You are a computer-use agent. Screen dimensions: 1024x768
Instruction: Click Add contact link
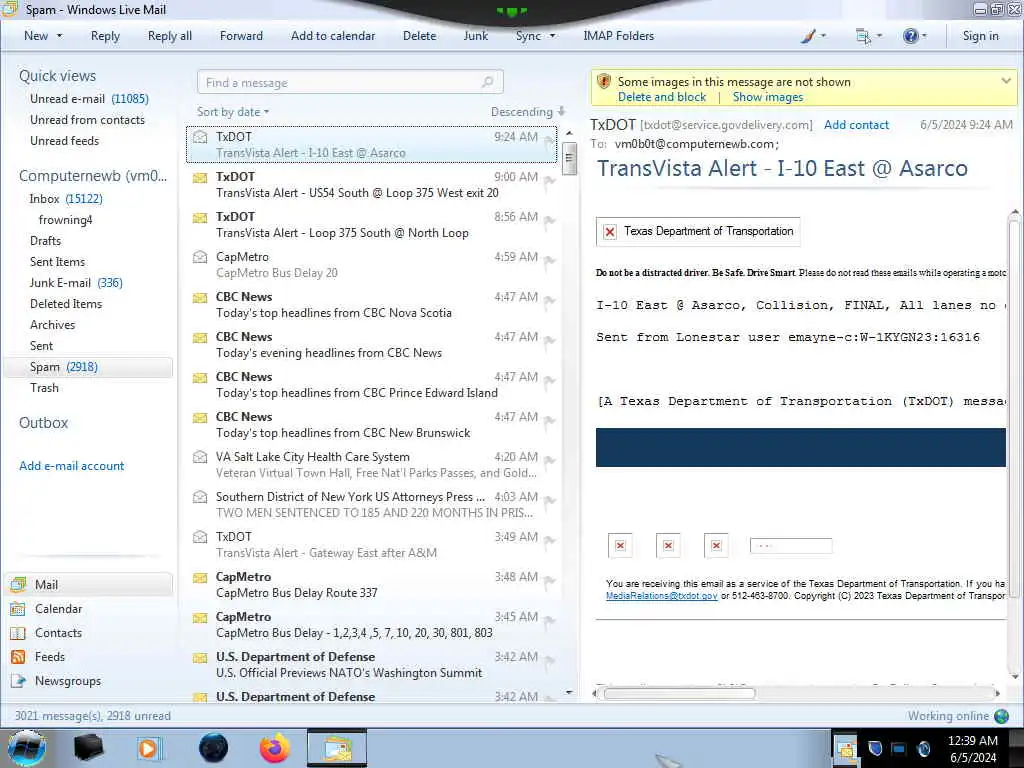click(x=856, y=125)
